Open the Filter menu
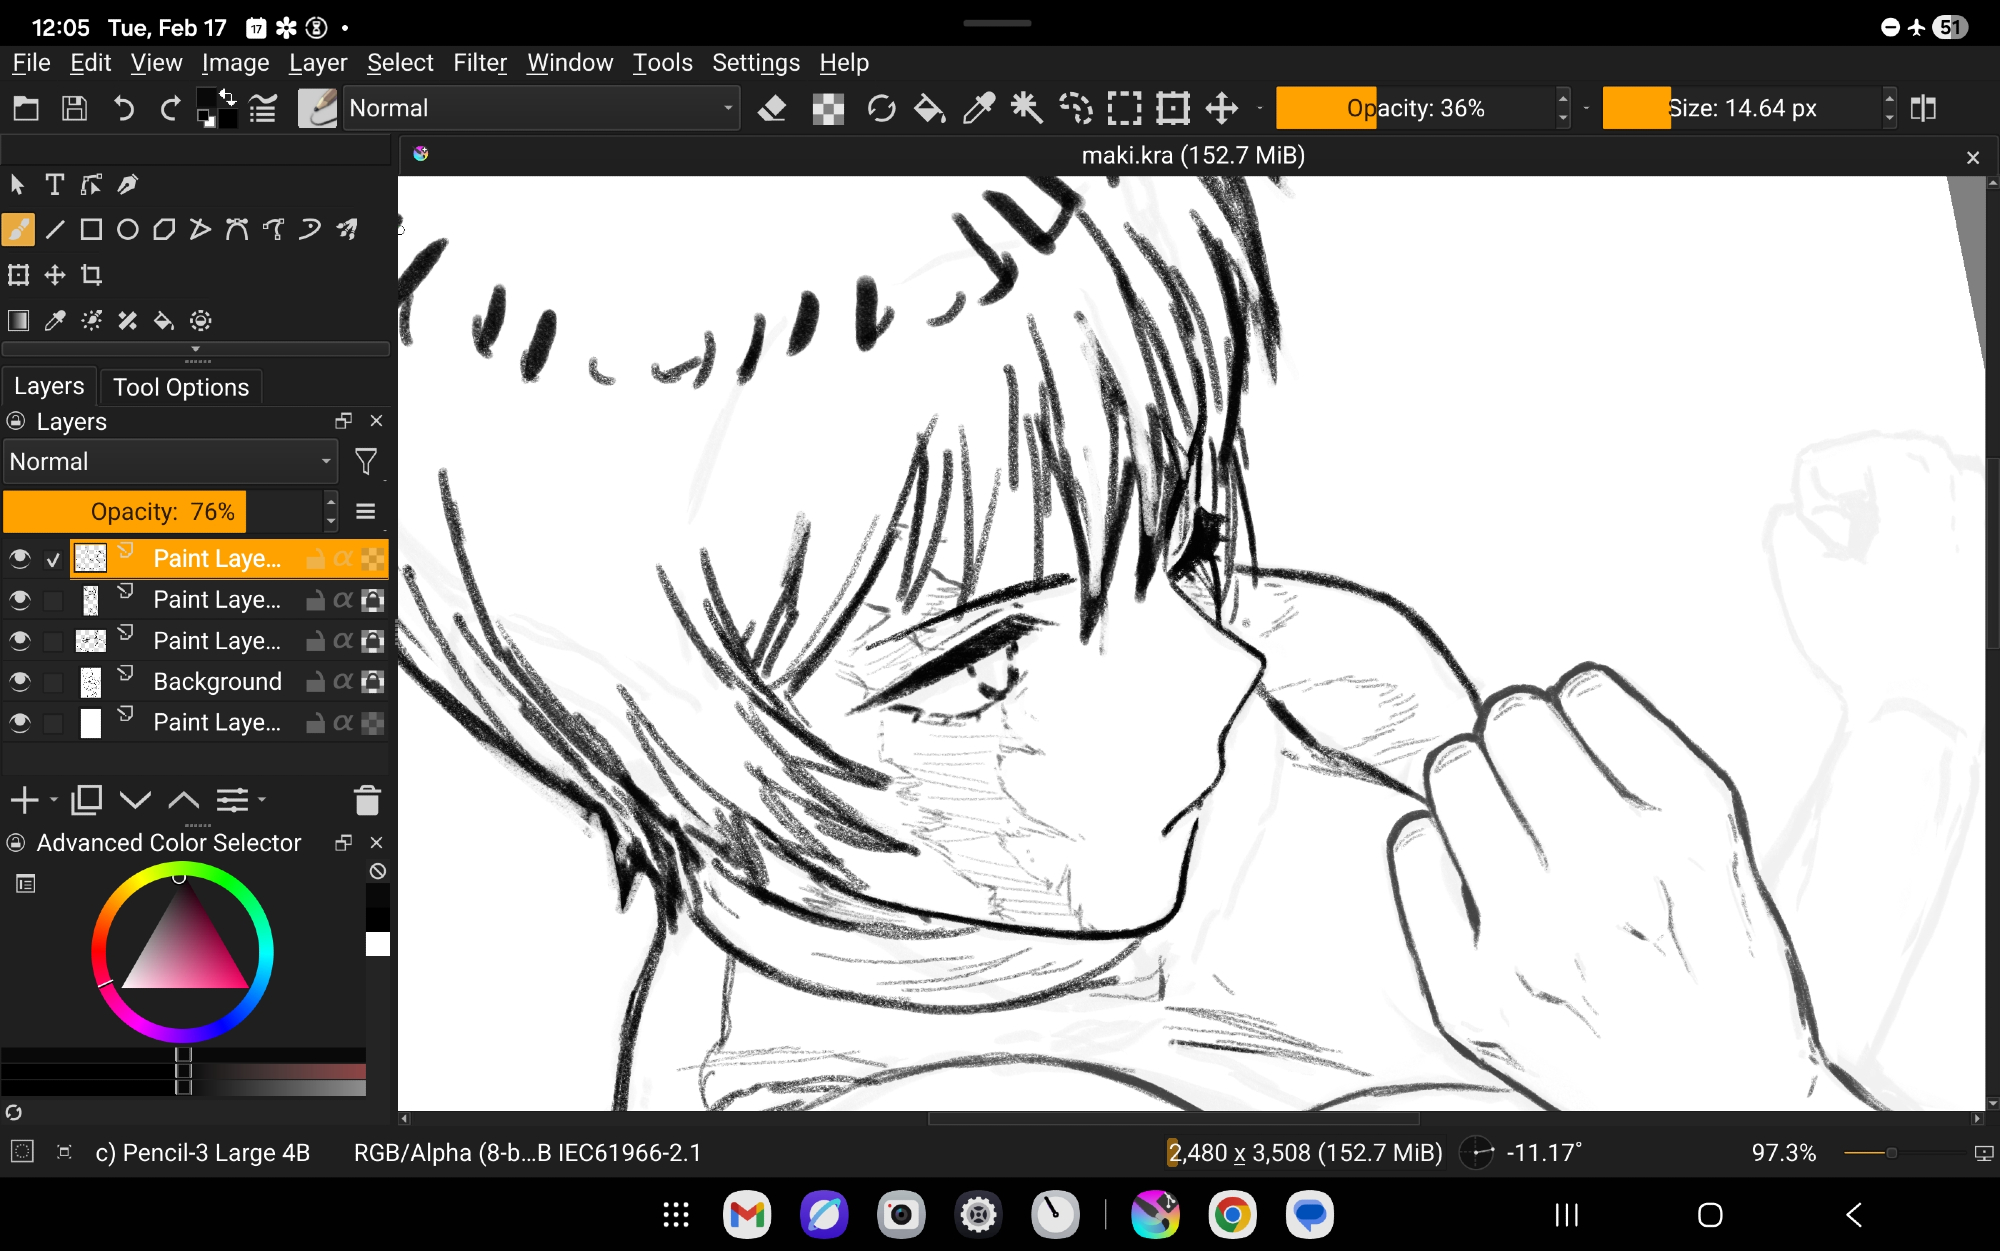Viewport: 2000px width, 1251px height. click(x=479, y=63)
